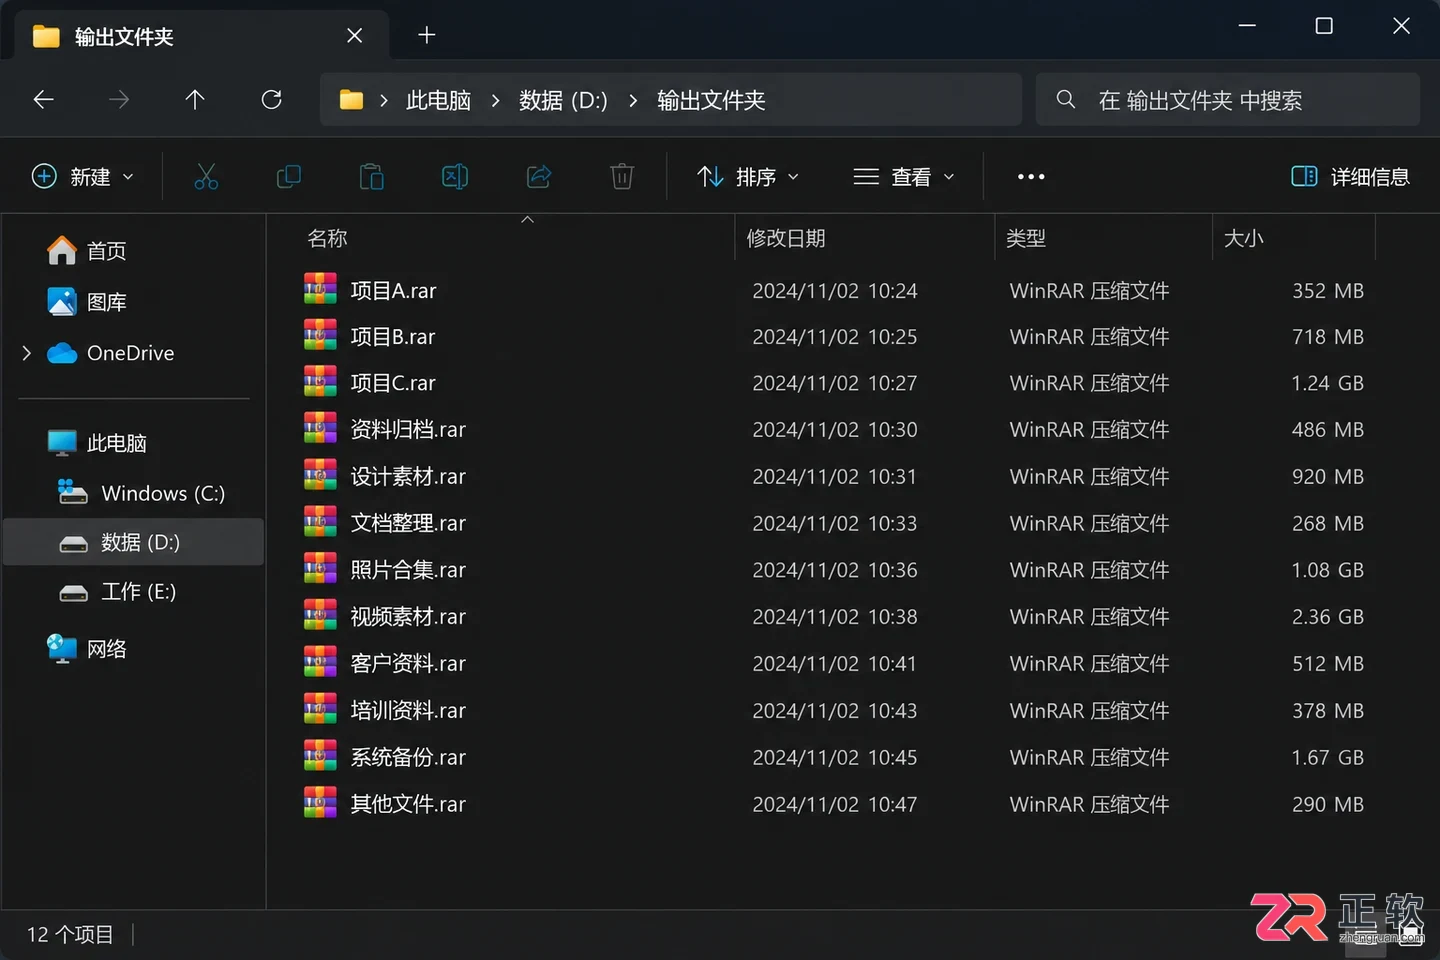Click the search magnifier icon

[x=1066, y=100]
